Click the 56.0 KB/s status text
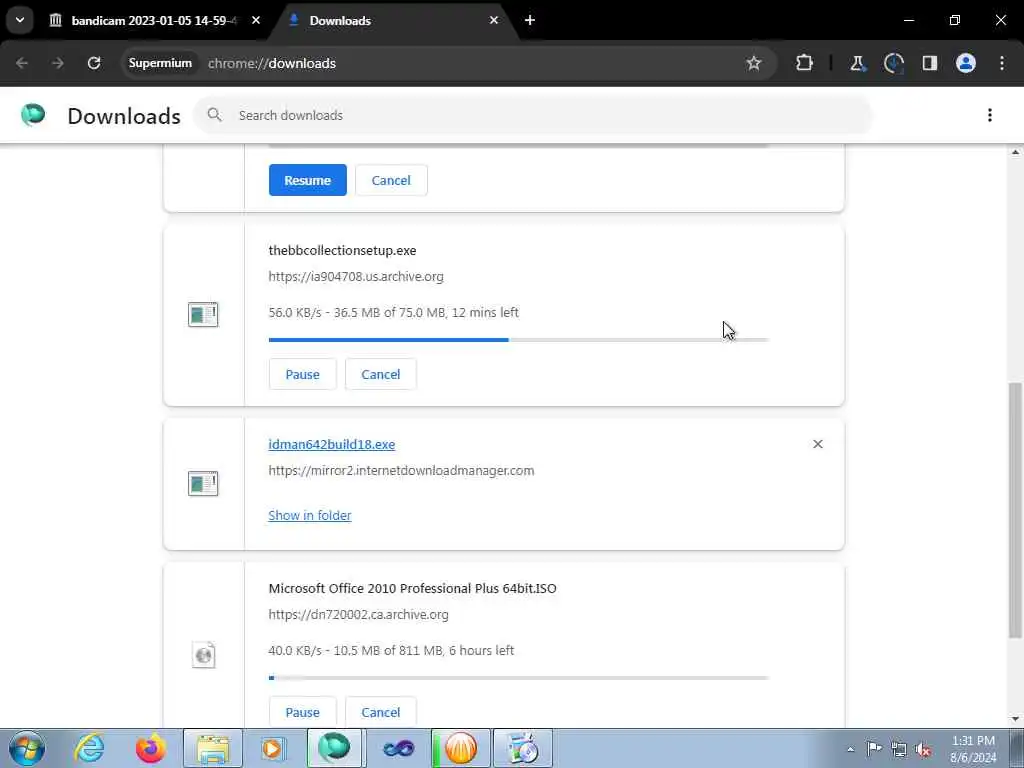The width and height of the screenshot is (1024, 768). [x=394, y=312]
